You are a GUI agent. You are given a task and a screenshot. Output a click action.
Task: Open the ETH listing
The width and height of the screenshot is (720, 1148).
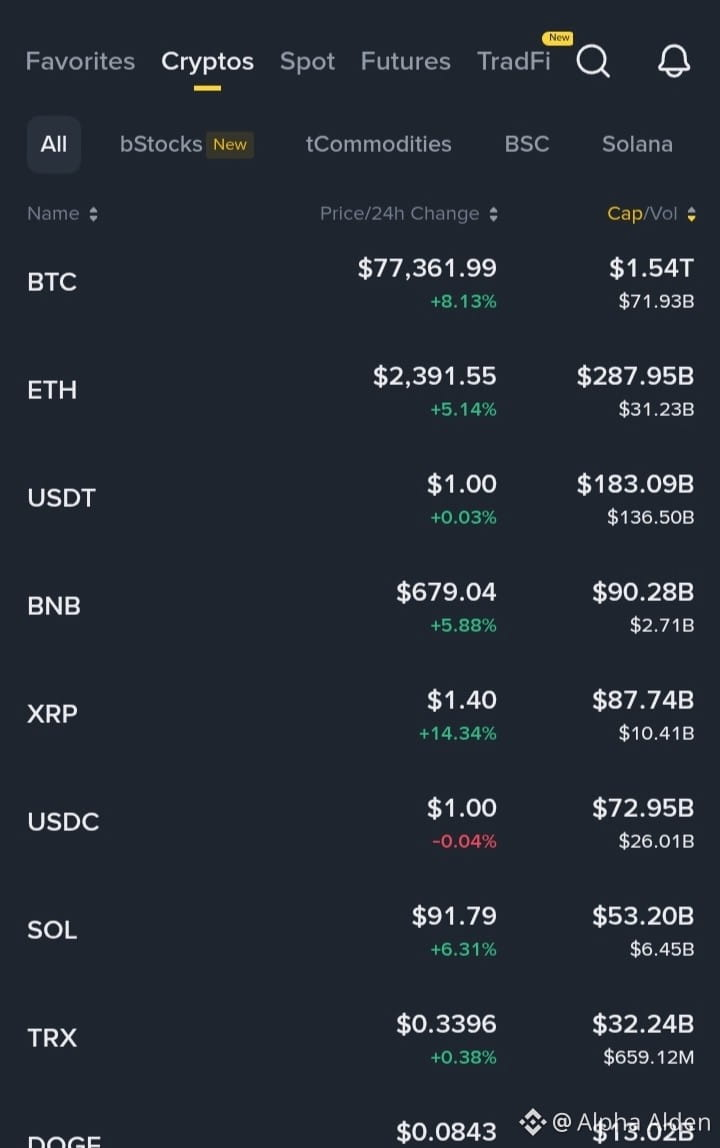pyautogui.click(x=360, y=390)
